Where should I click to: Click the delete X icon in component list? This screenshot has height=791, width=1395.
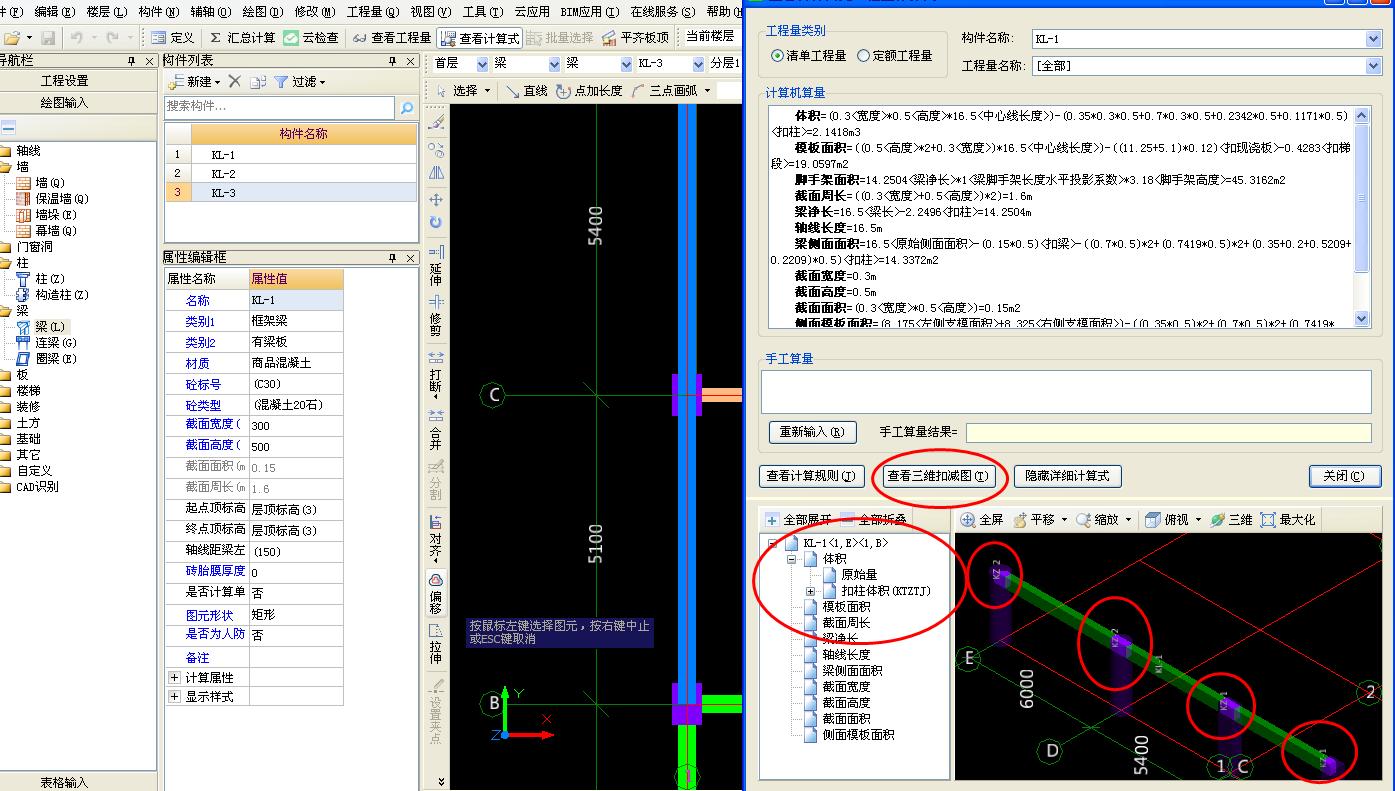click(x=235, y=81)
